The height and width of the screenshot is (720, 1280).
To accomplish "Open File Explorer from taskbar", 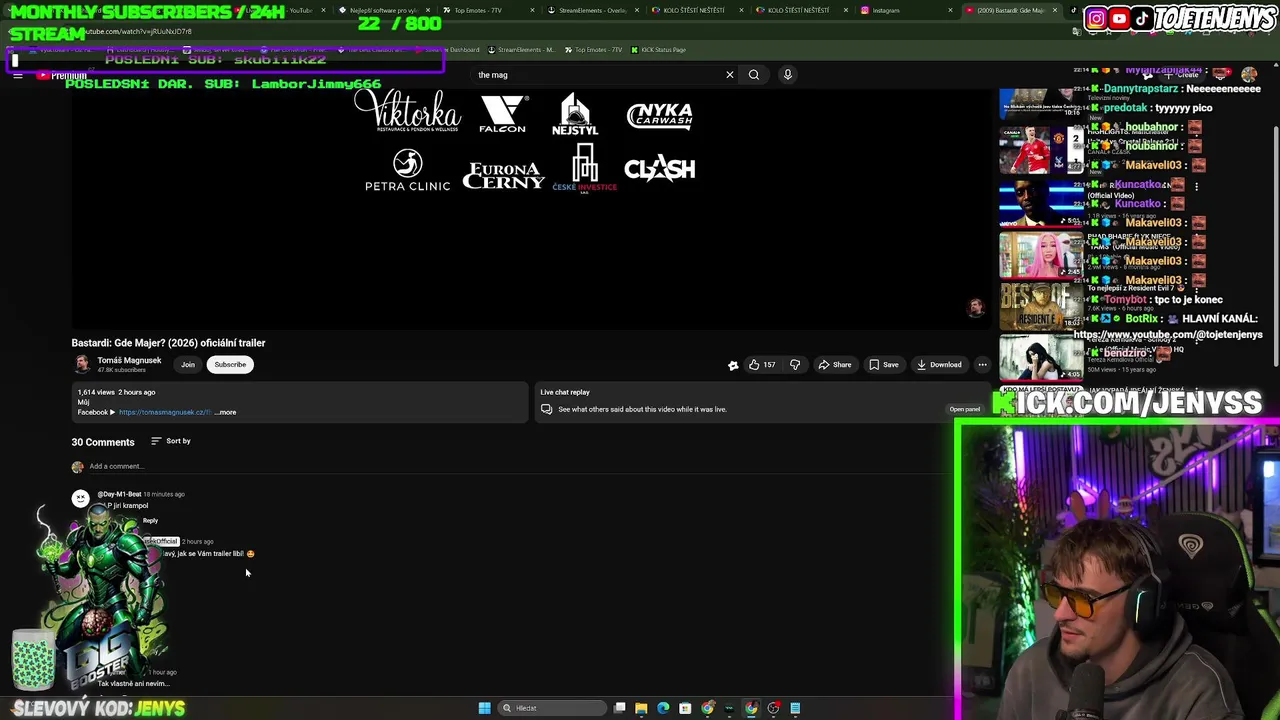I will (641, 708).
